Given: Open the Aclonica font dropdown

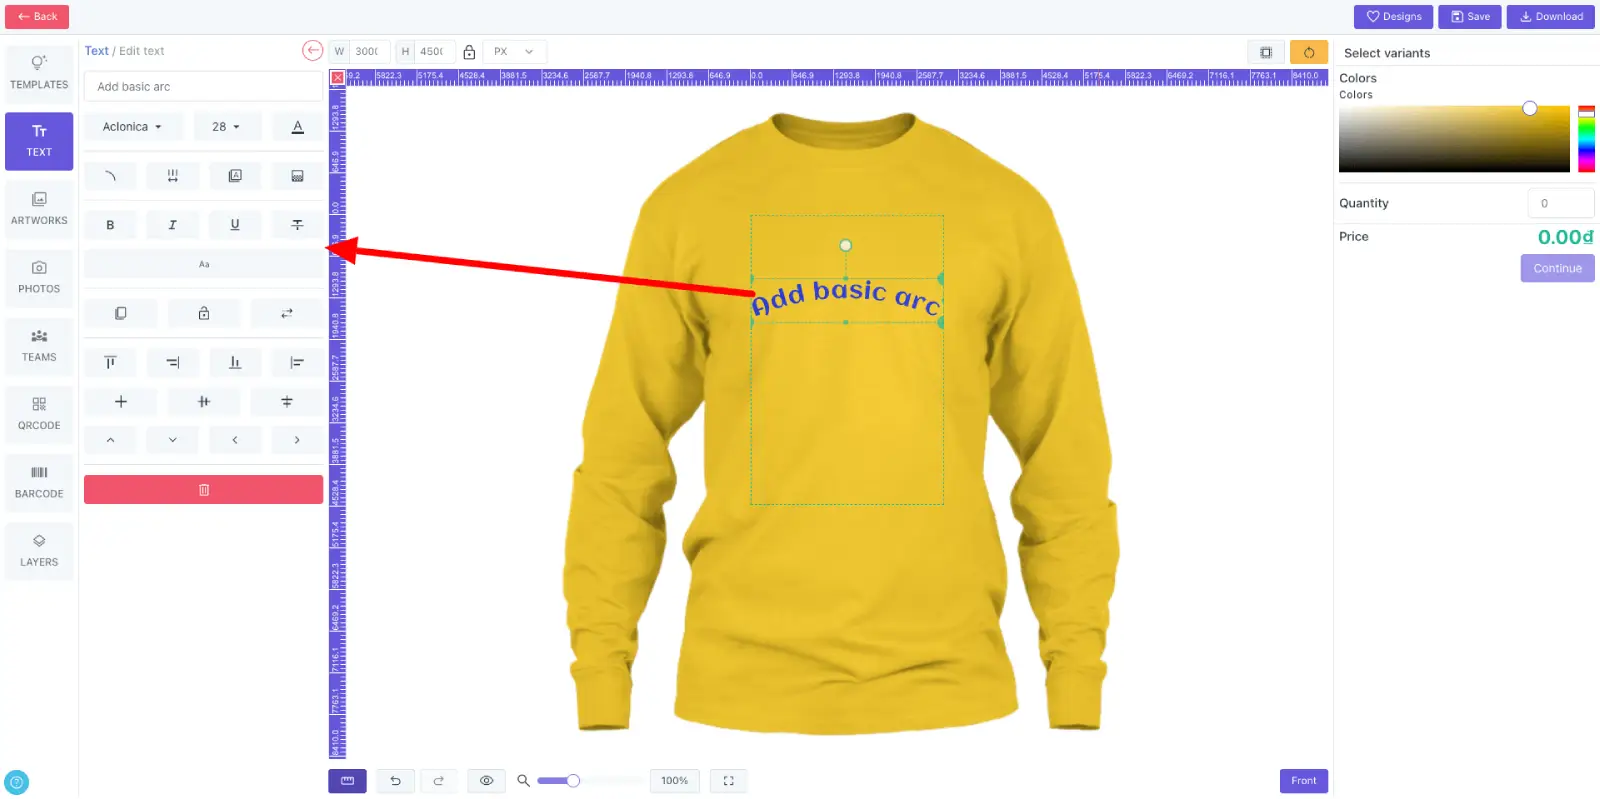Looking at the screenshot, I should [x=133, y=127].
